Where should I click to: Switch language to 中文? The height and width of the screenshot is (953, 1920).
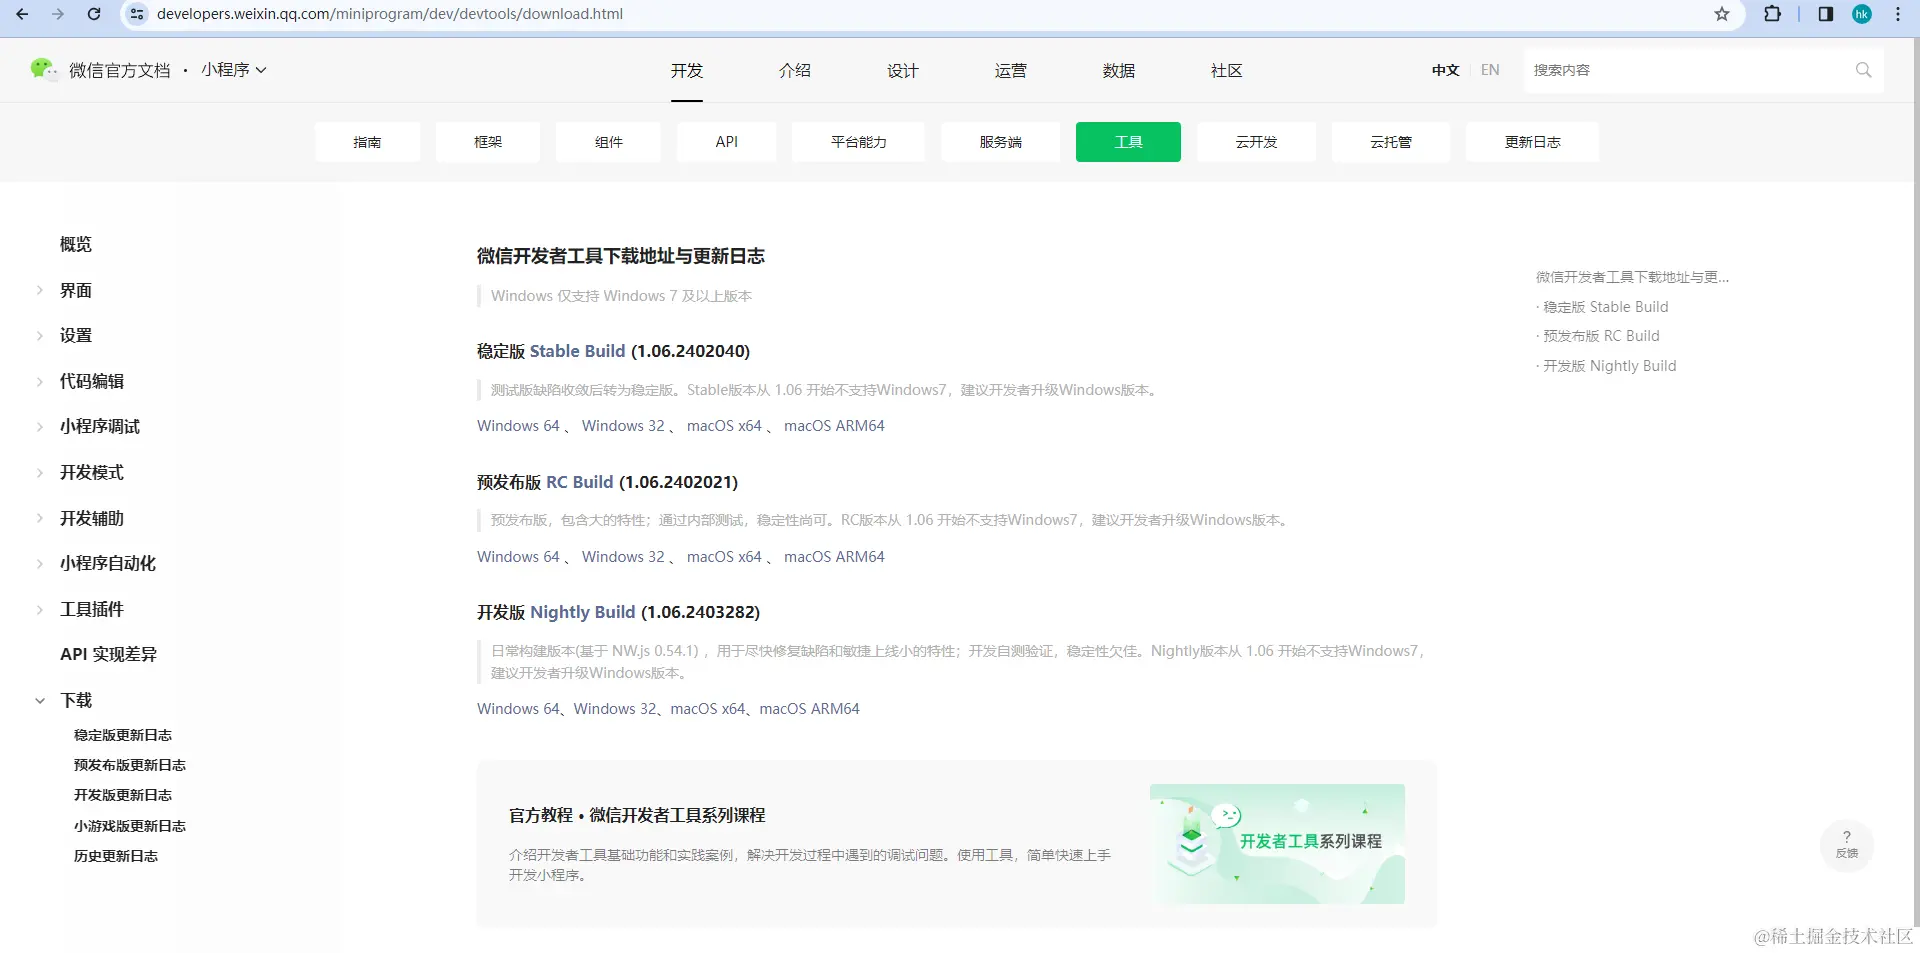tap(1445, 70)
